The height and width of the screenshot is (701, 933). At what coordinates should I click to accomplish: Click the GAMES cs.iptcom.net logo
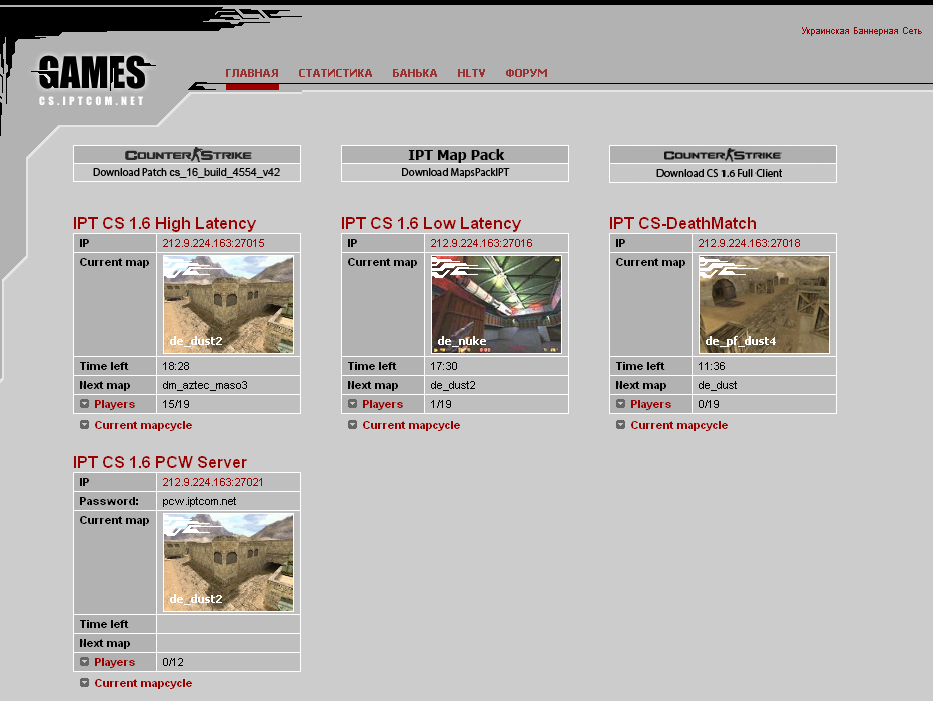pos(93,81)
